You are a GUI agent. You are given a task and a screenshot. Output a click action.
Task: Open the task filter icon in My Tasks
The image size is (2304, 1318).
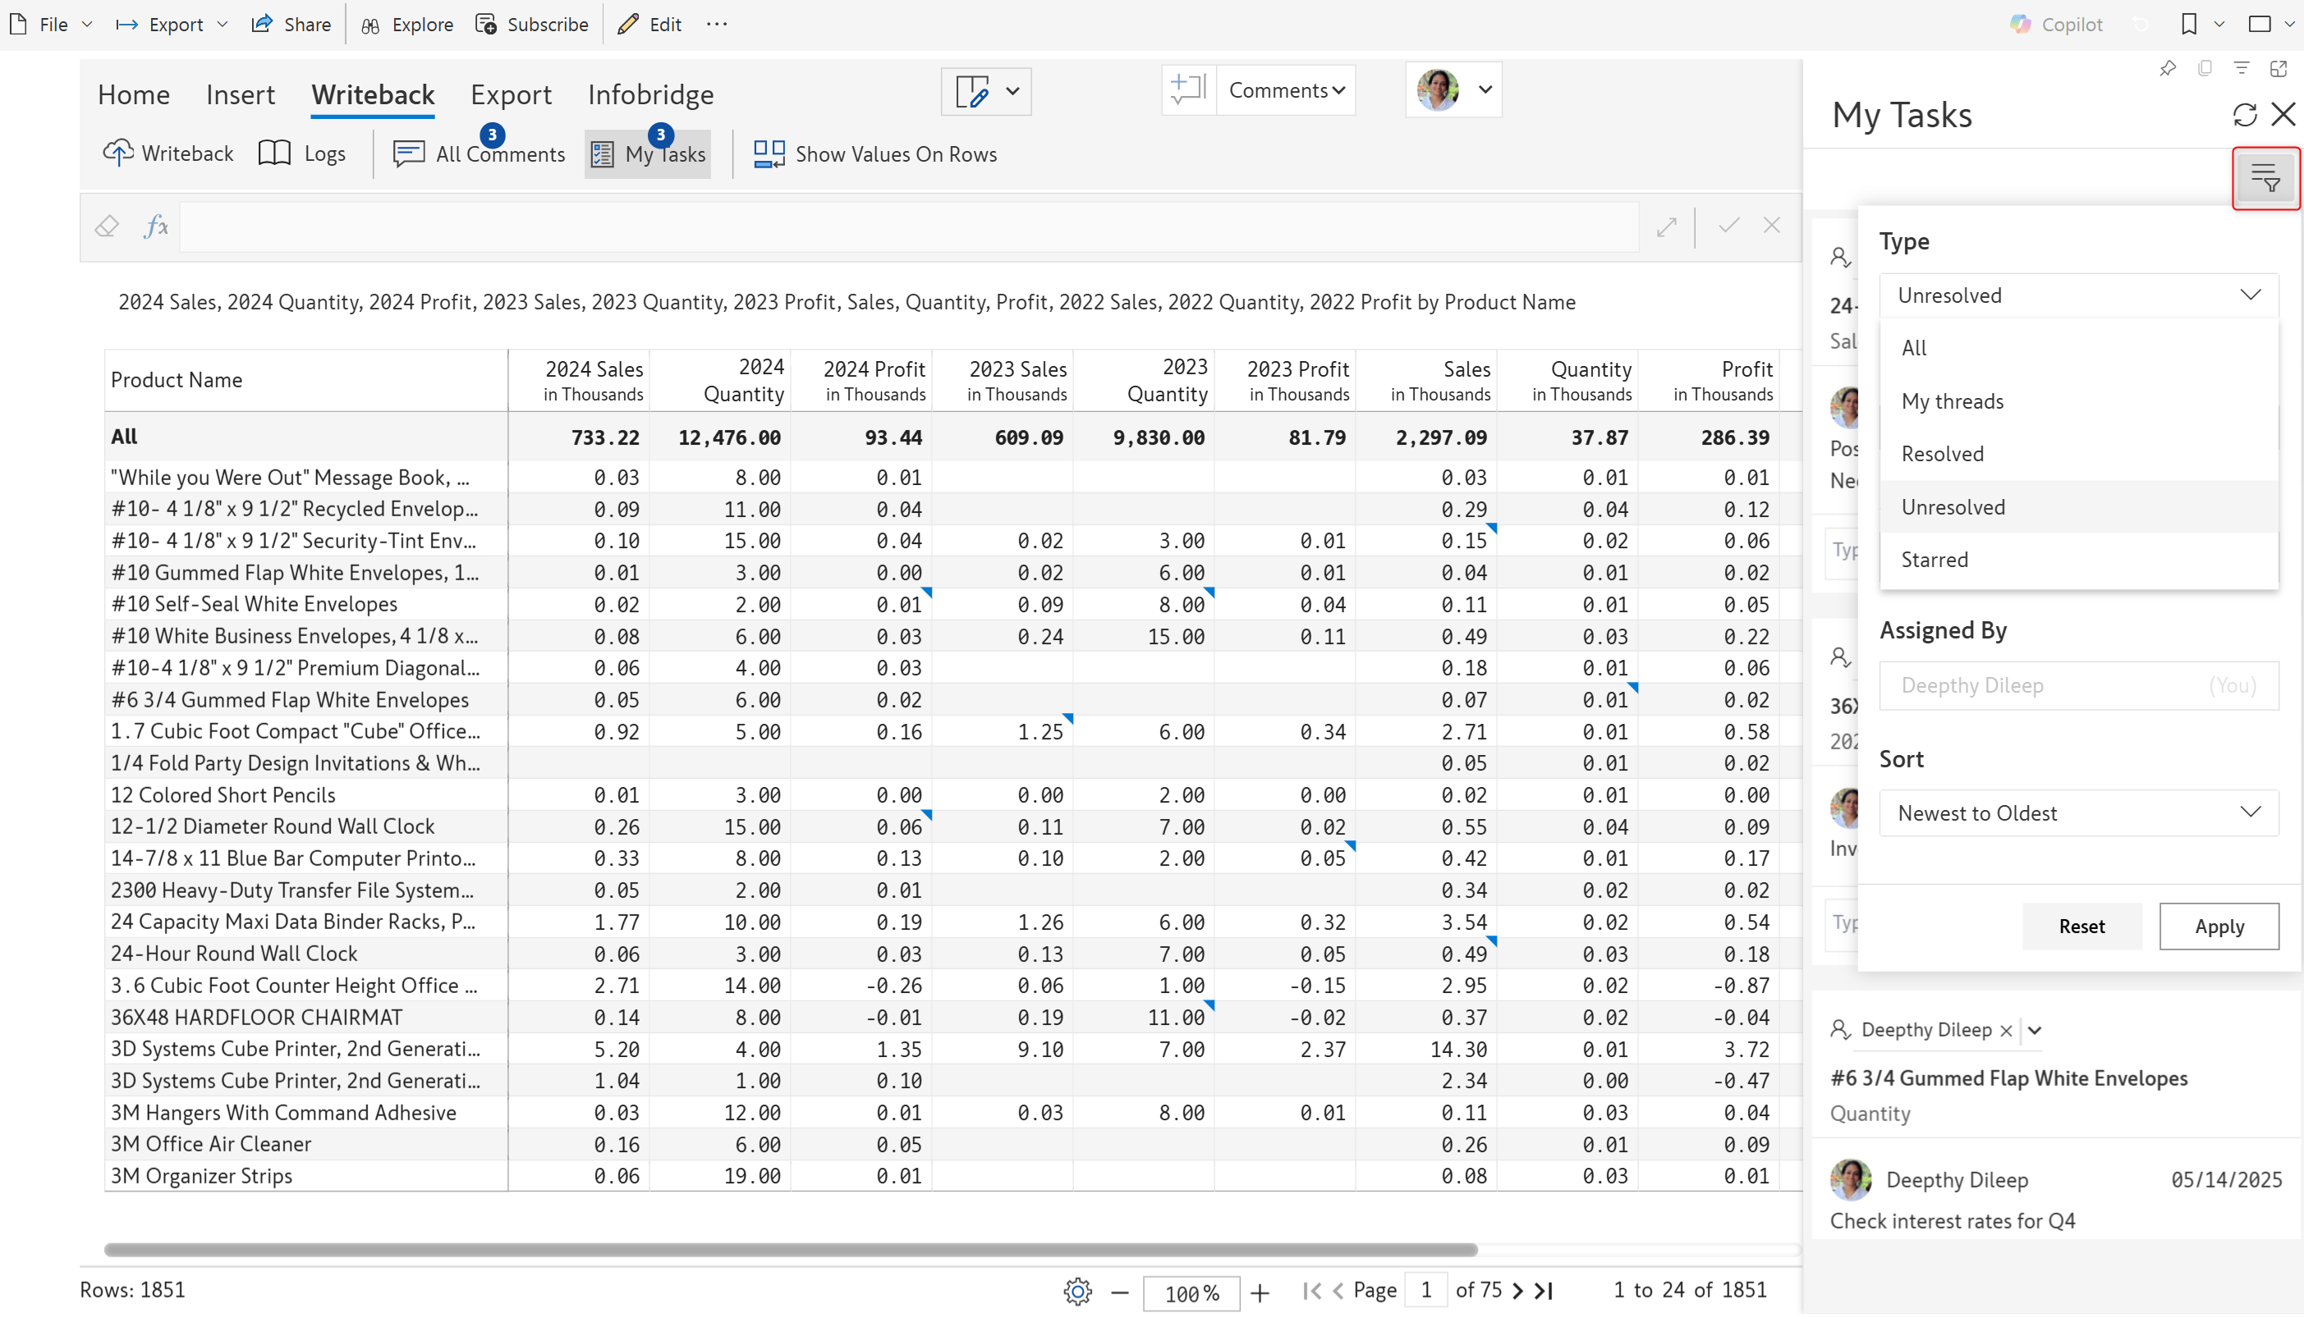click(x=2265, y=178)
